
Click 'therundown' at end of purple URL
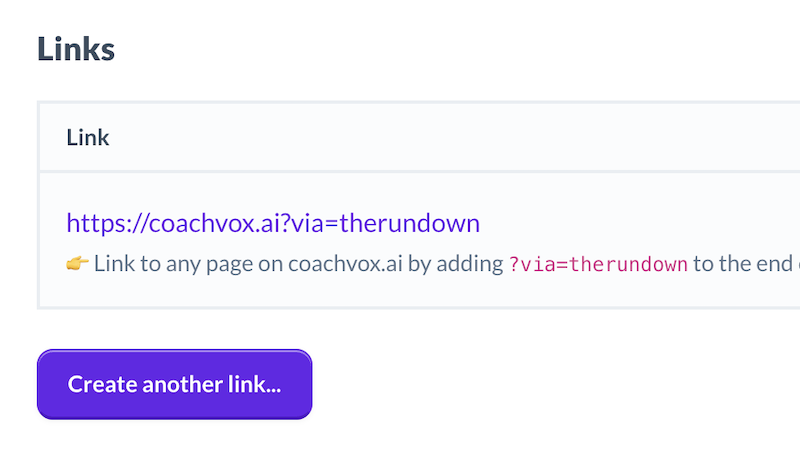tap(410, 223)
